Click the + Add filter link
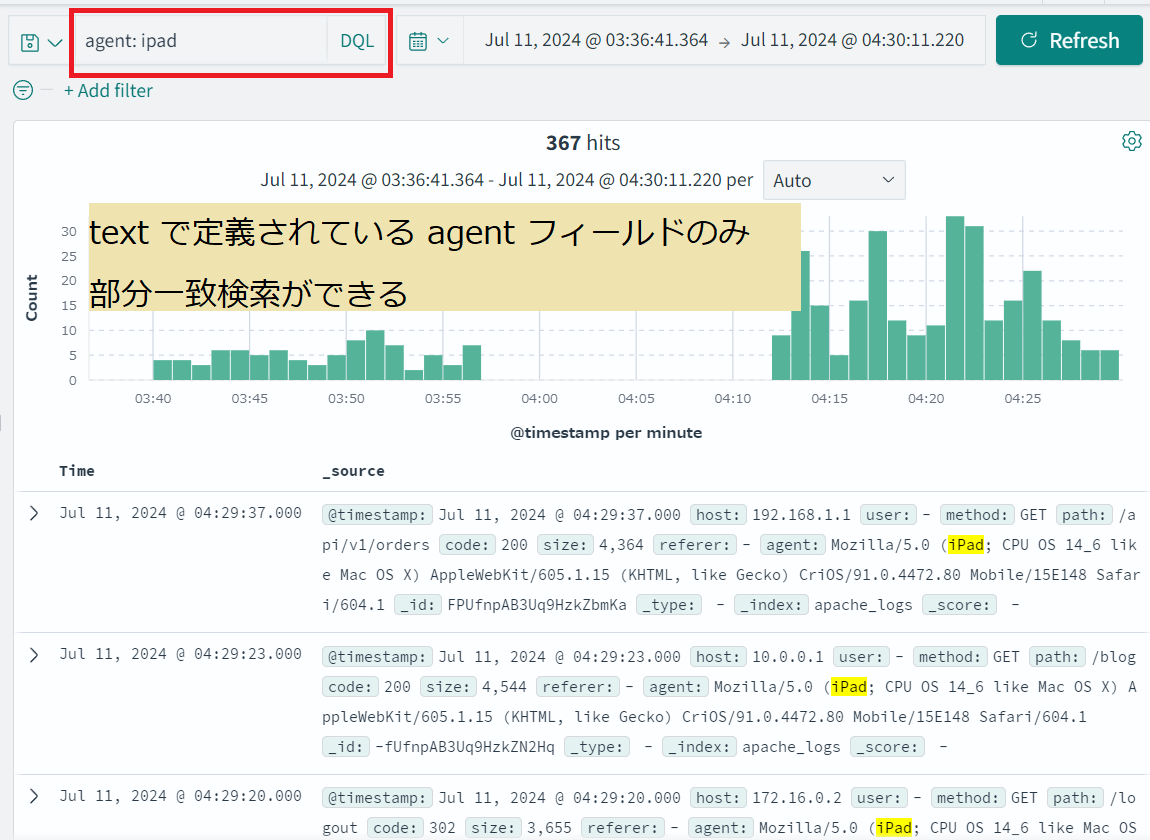1150x840 pixels. click(109, 91)
